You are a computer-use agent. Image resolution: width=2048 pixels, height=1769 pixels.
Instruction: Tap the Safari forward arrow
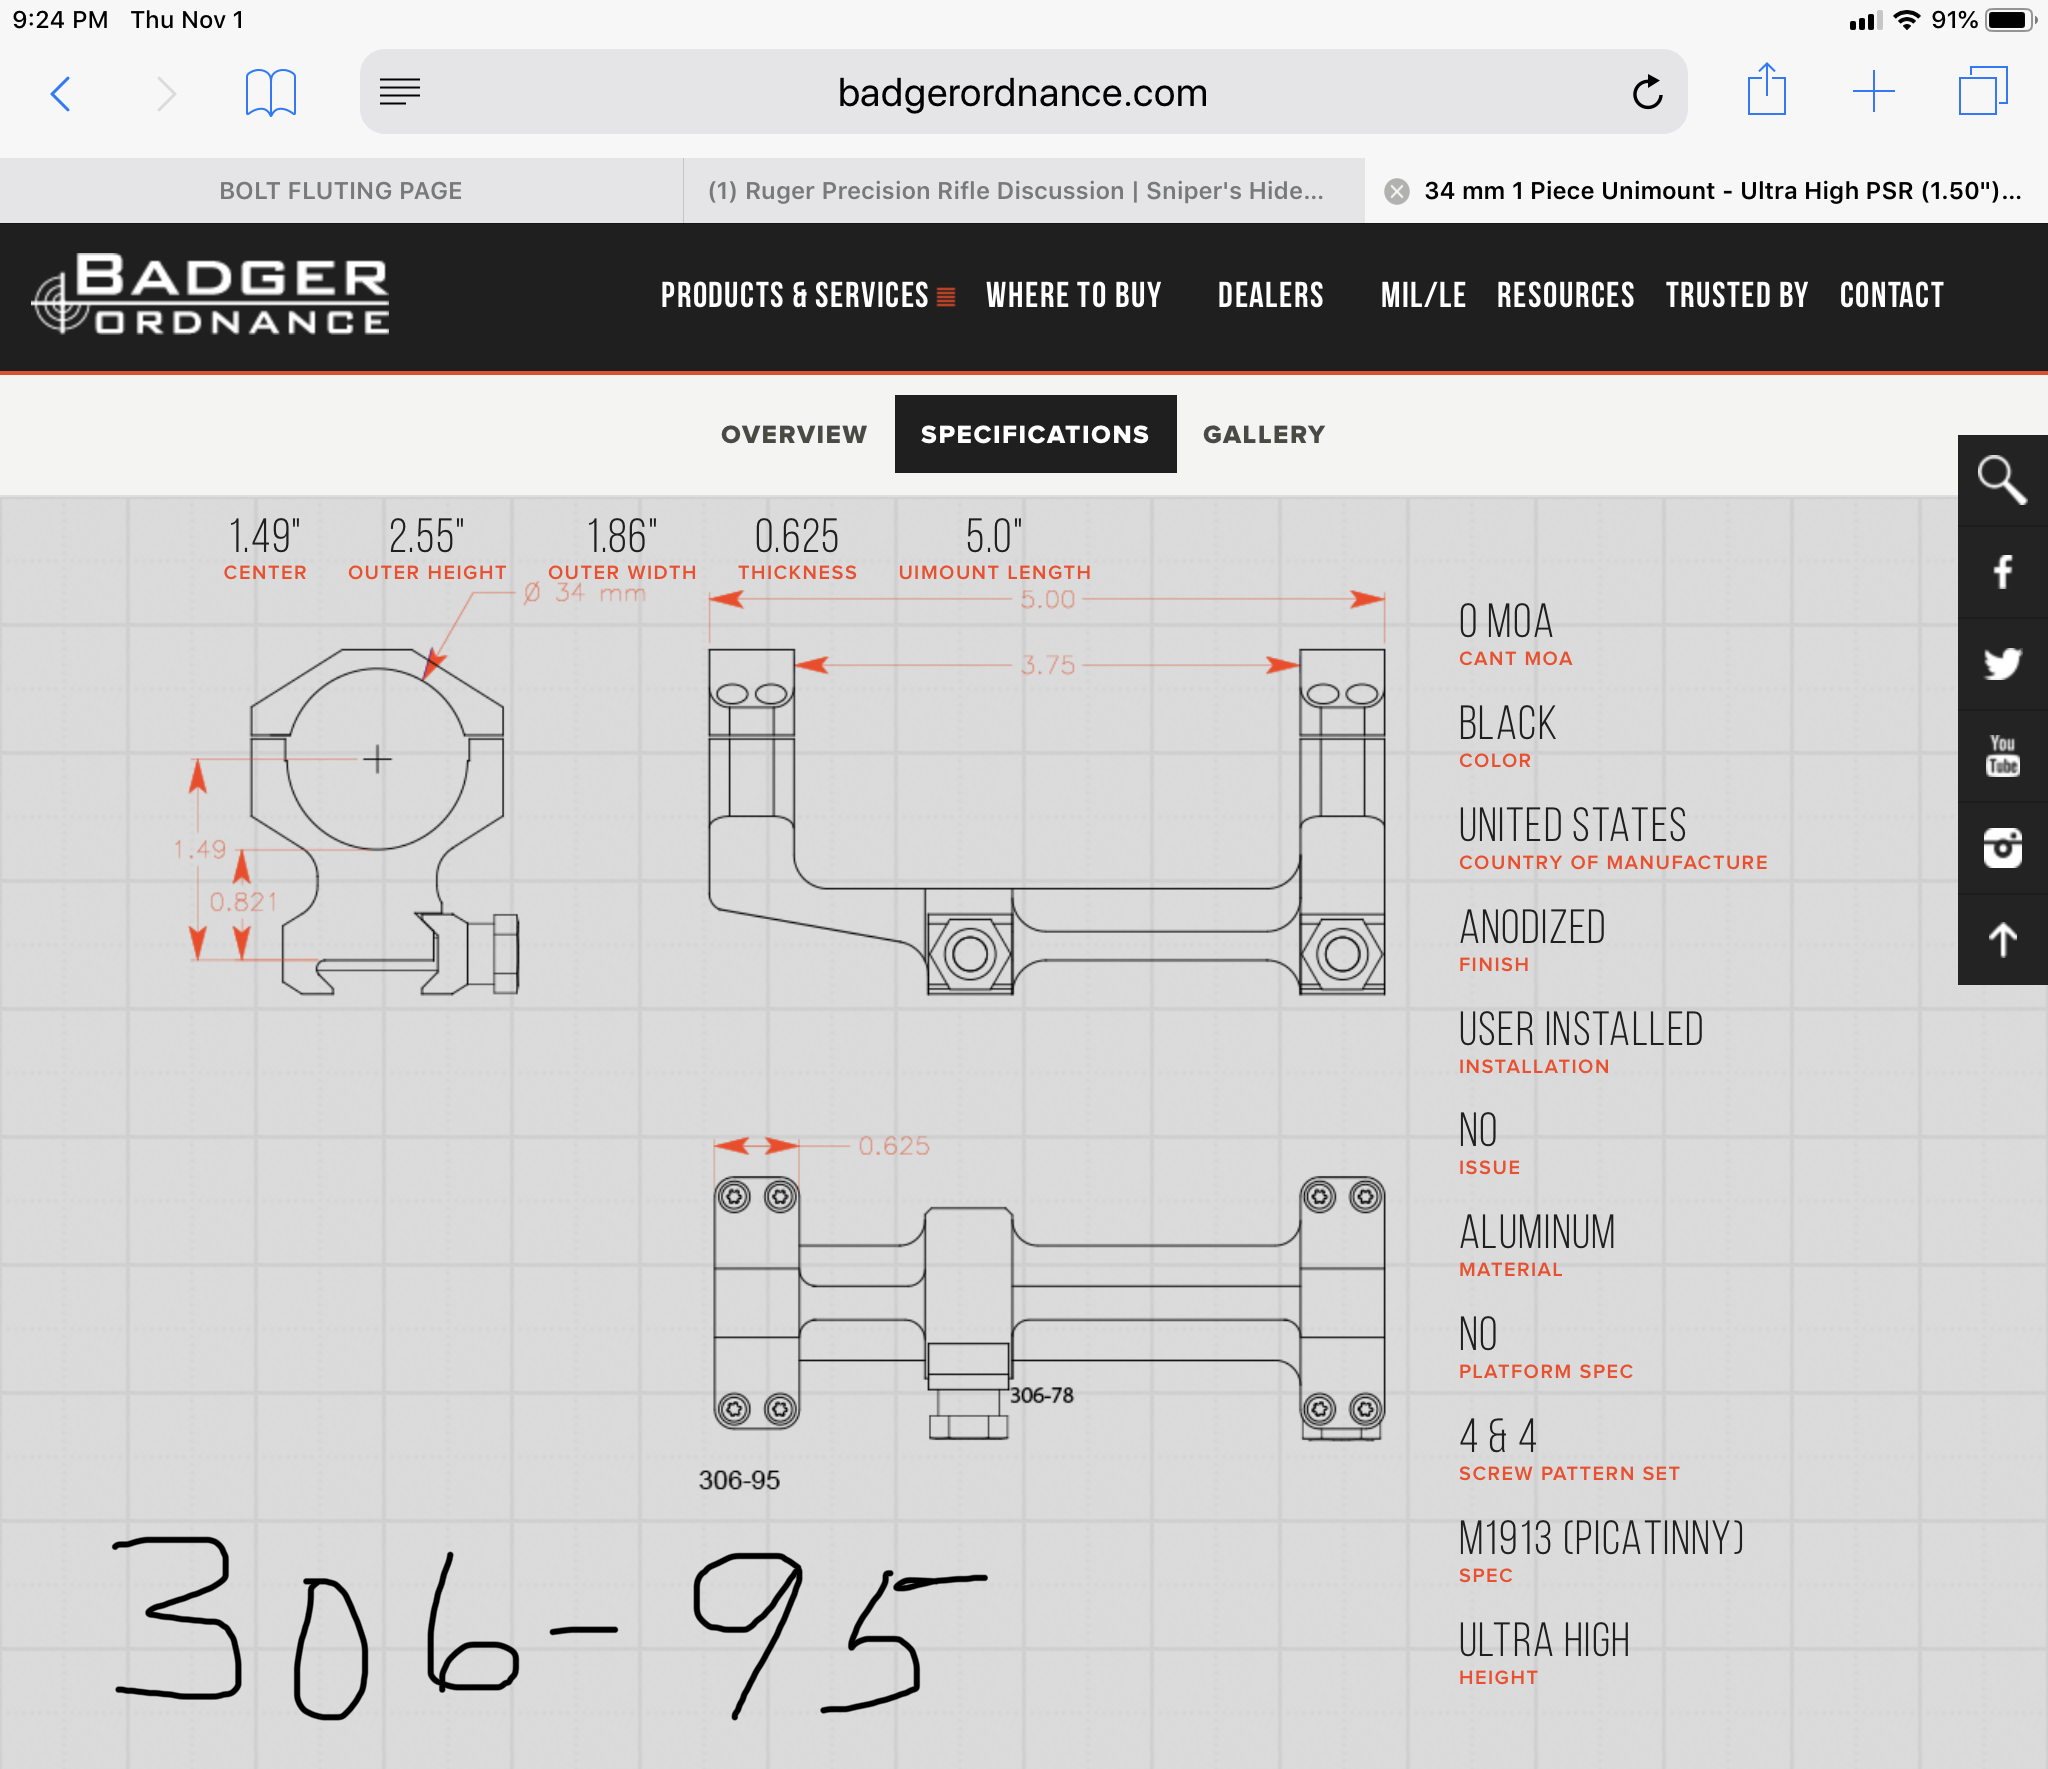click(166, 94)
